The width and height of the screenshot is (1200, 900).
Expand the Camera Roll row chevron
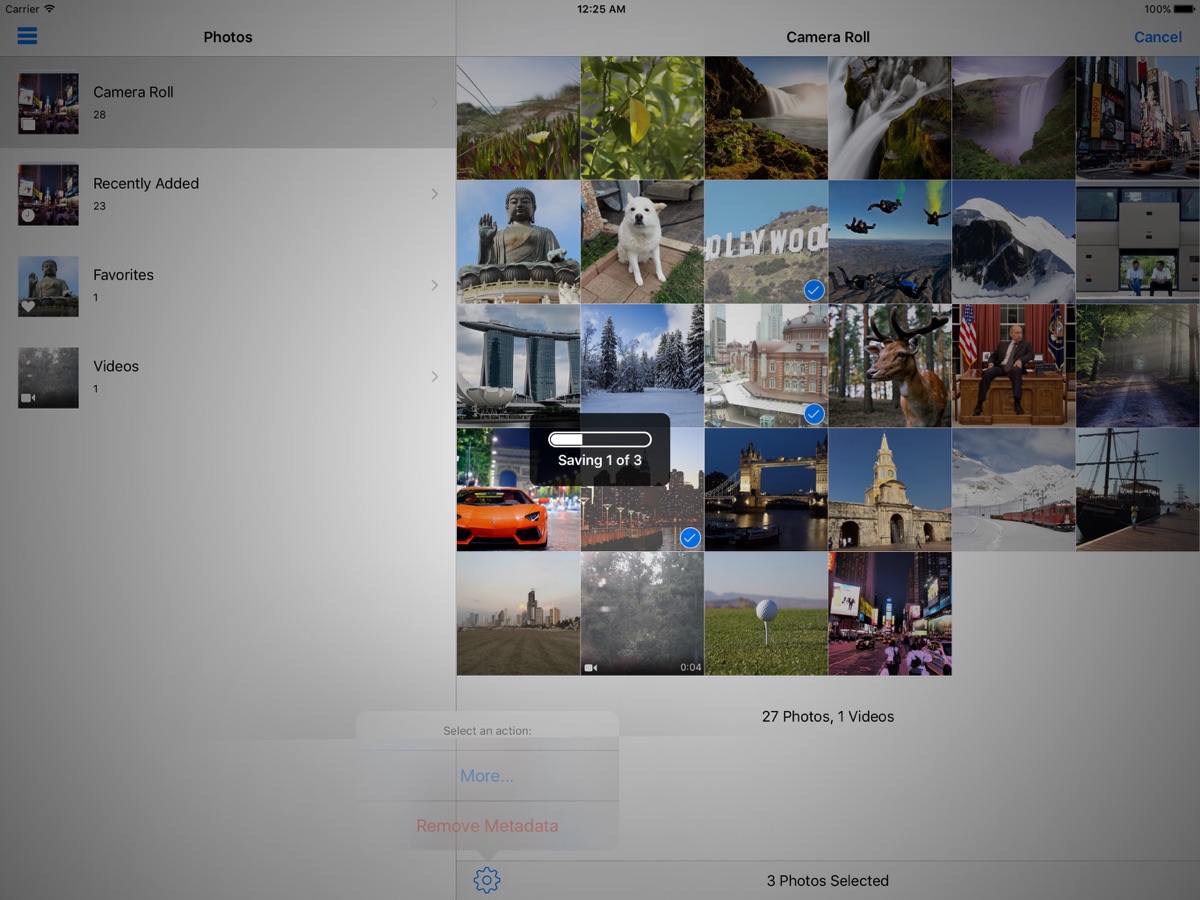tap(434, 102)
